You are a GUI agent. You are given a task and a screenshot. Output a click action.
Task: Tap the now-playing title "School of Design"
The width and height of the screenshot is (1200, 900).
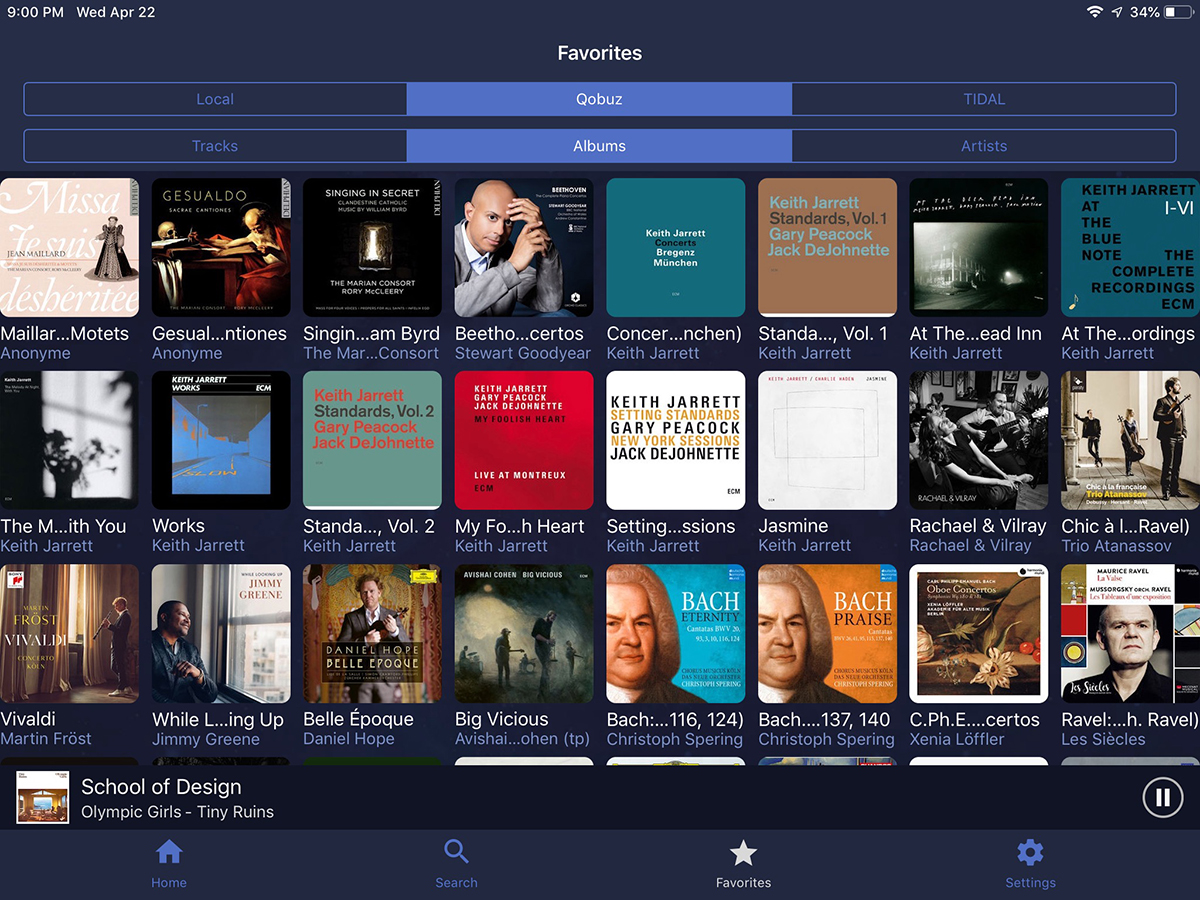point(161,787)
